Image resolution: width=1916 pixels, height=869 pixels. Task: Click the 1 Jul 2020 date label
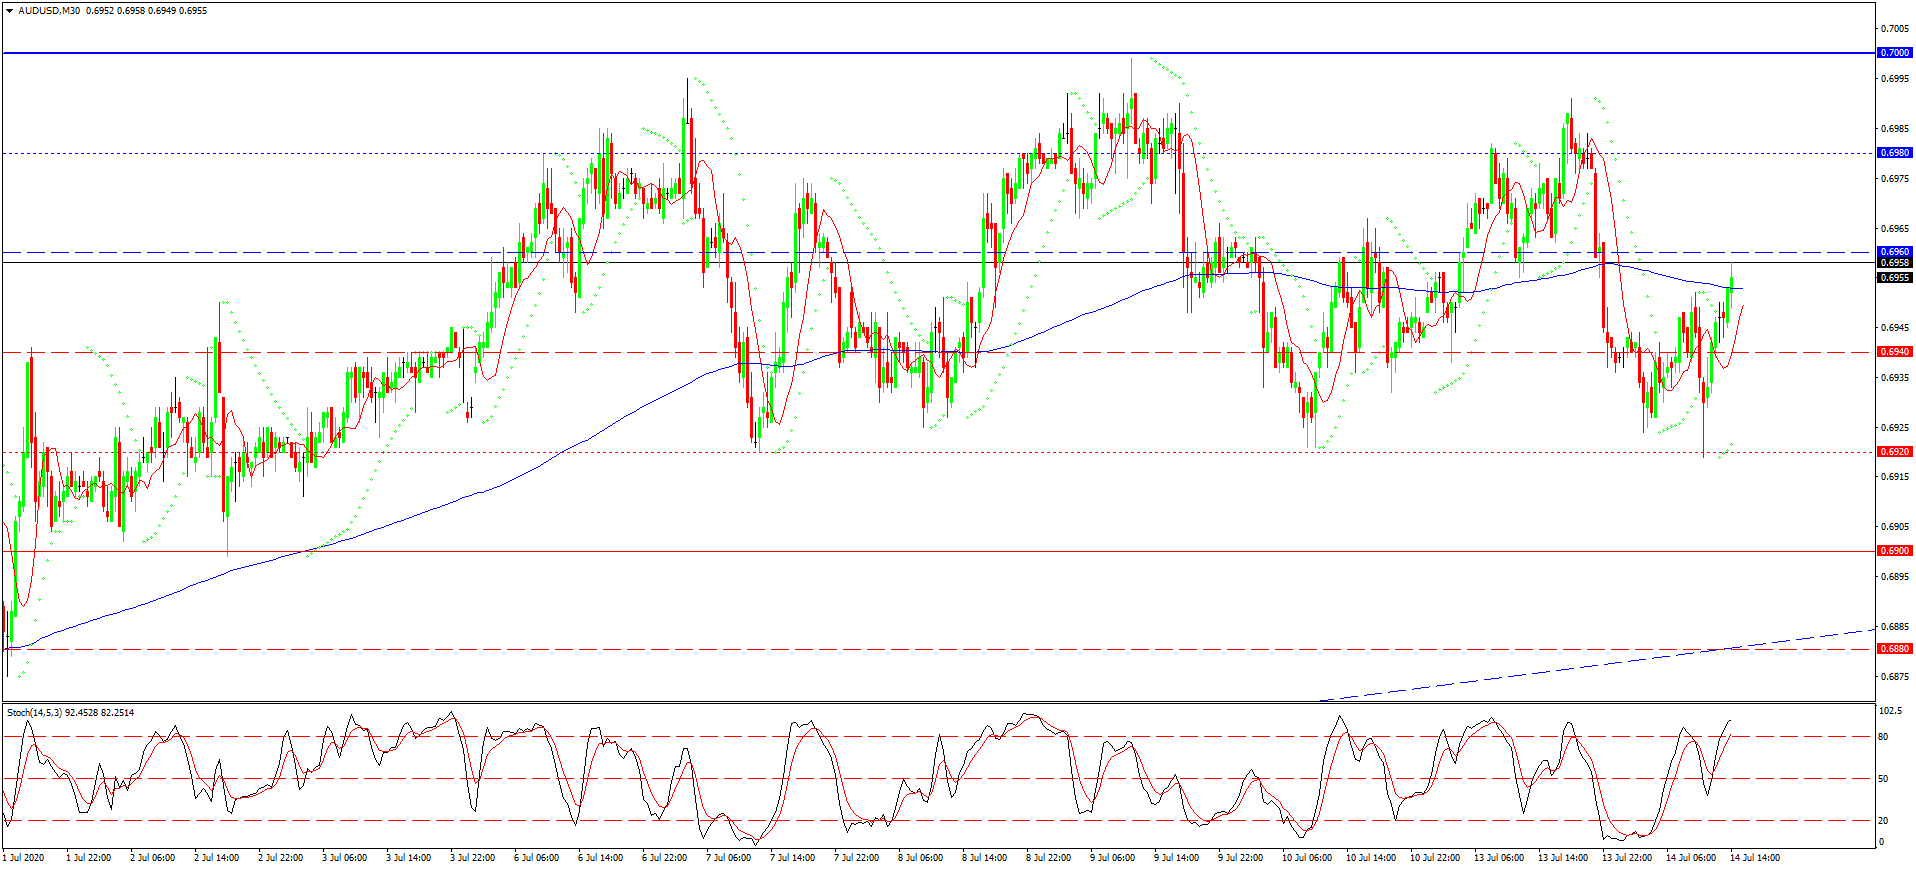tap(24, 858)
